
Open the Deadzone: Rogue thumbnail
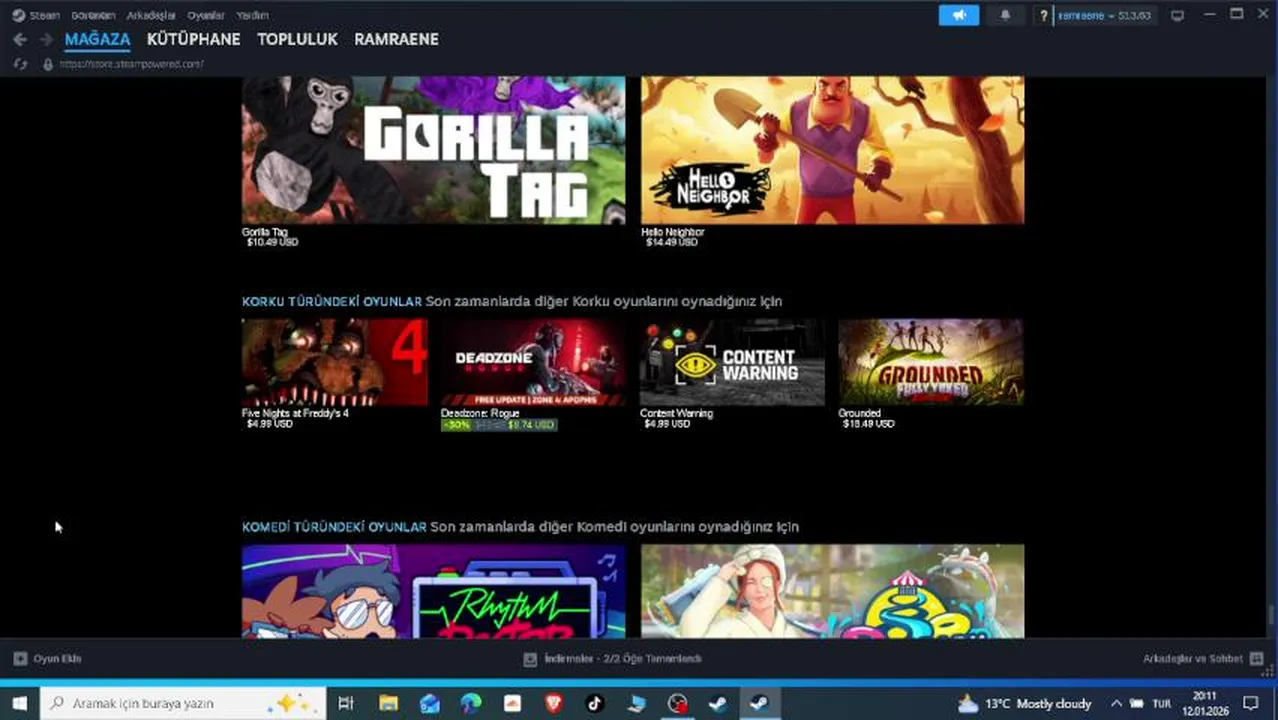[x=533, y=362]
